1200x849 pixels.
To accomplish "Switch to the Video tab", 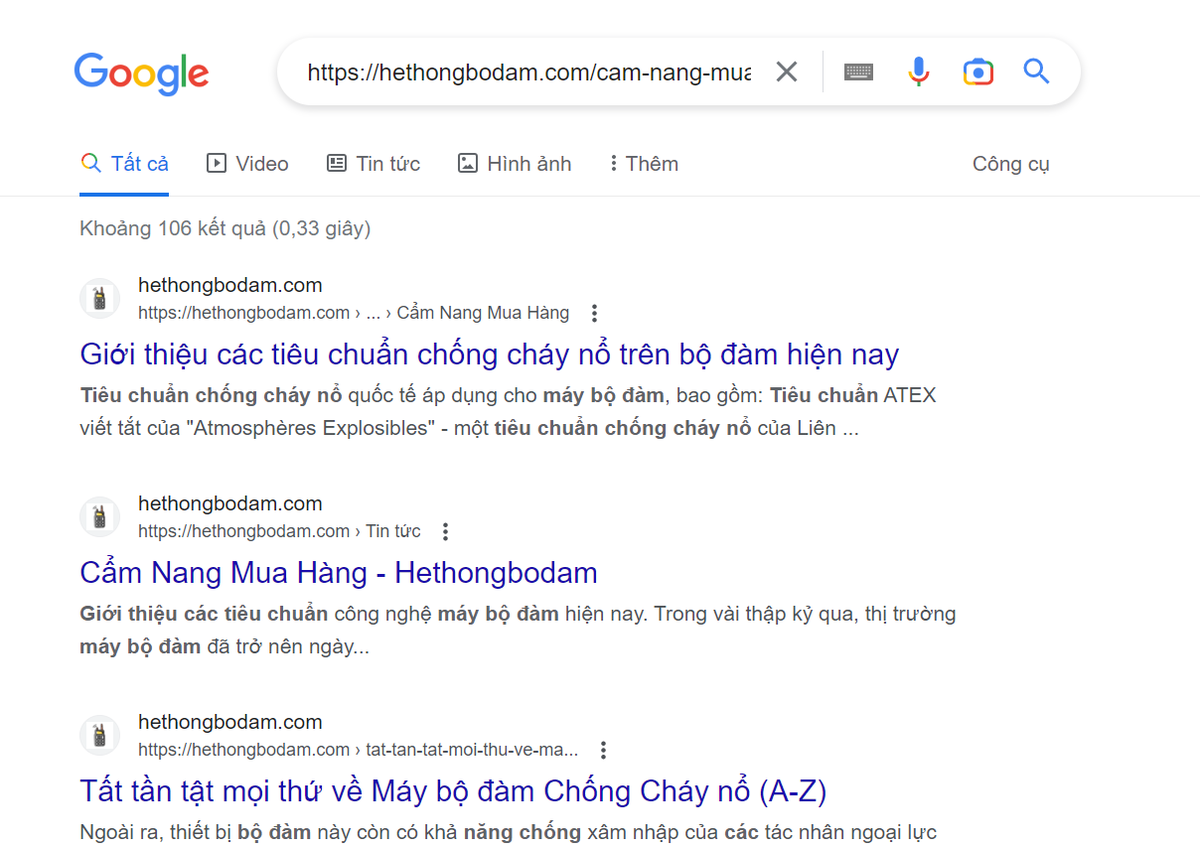I will (x=247, y=164).
